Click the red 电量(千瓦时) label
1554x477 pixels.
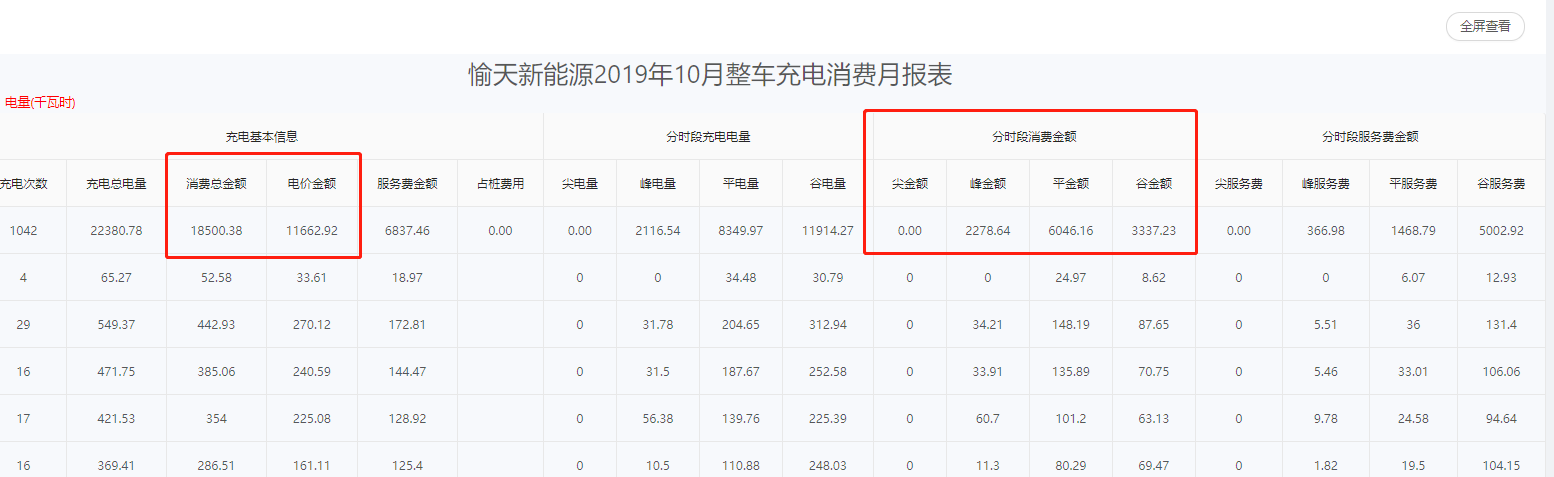tap(40, 102)
